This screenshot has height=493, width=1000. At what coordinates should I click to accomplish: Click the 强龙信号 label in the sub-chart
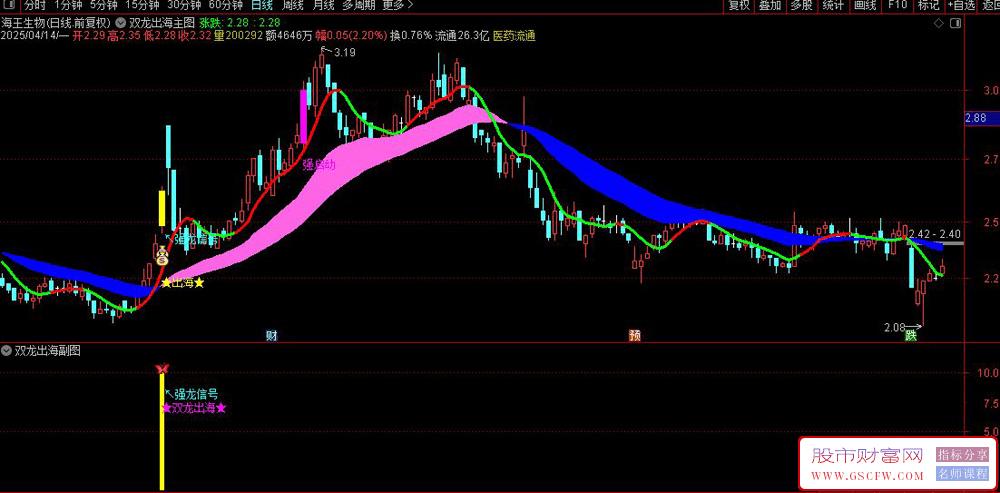coord(196,395)
